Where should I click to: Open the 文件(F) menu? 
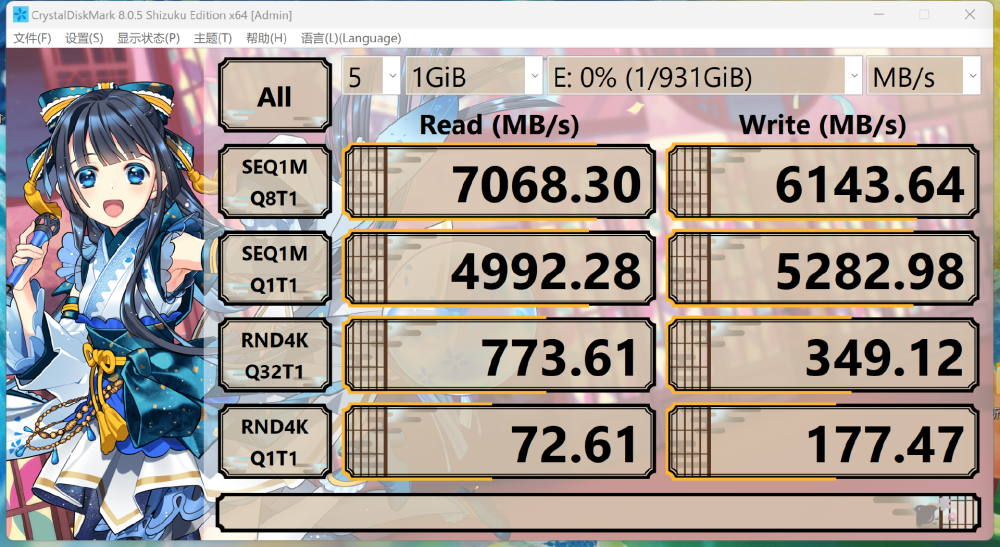[32, 38]
